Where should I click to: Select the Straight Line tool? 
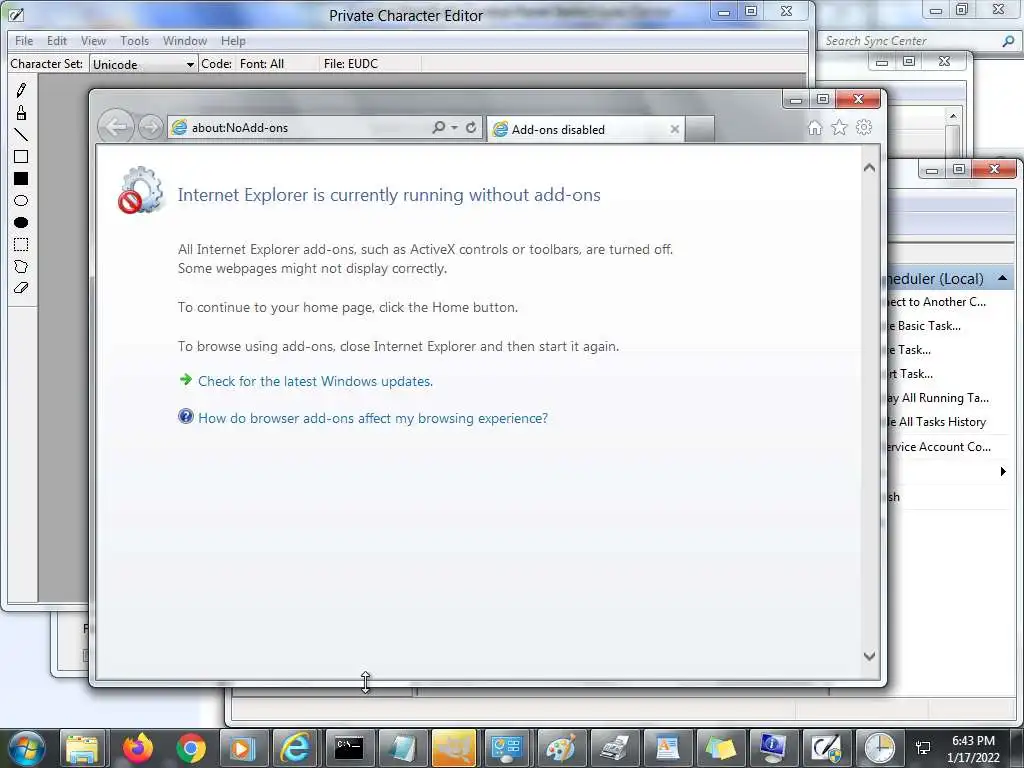pyautogui.click(x=21, y=135)
